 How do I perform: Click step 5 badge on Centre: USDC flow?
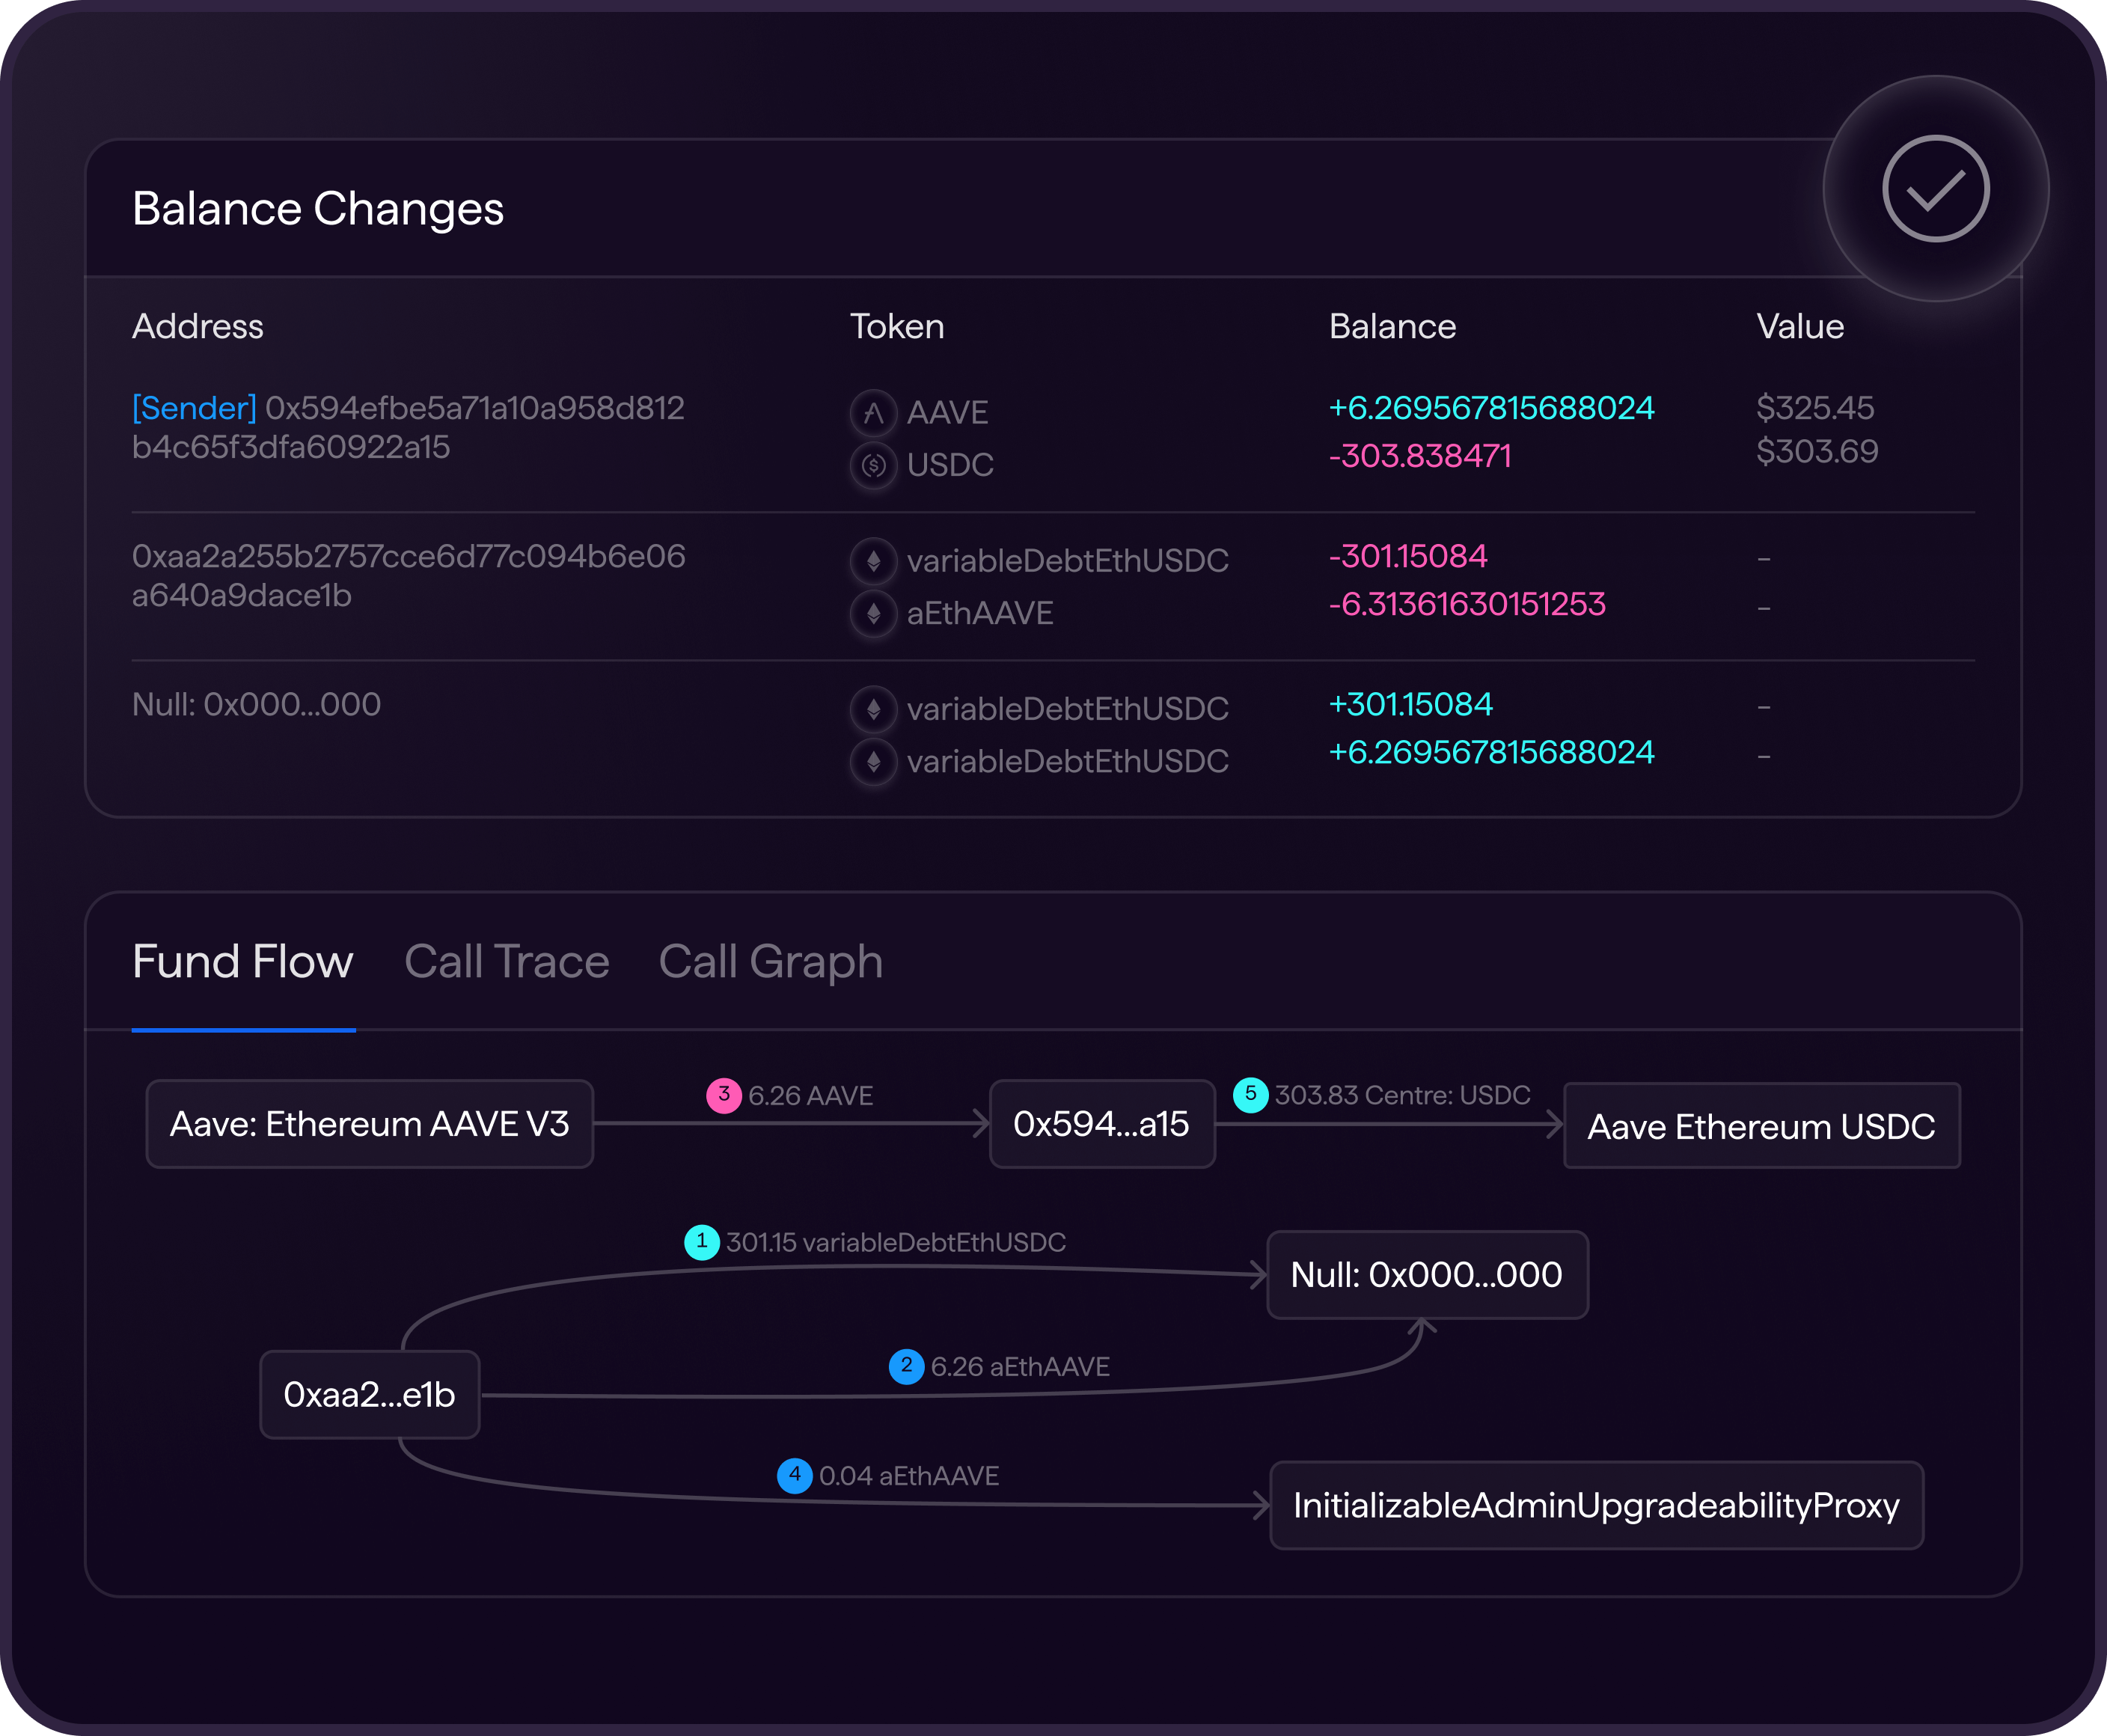pos(1250,1094)
